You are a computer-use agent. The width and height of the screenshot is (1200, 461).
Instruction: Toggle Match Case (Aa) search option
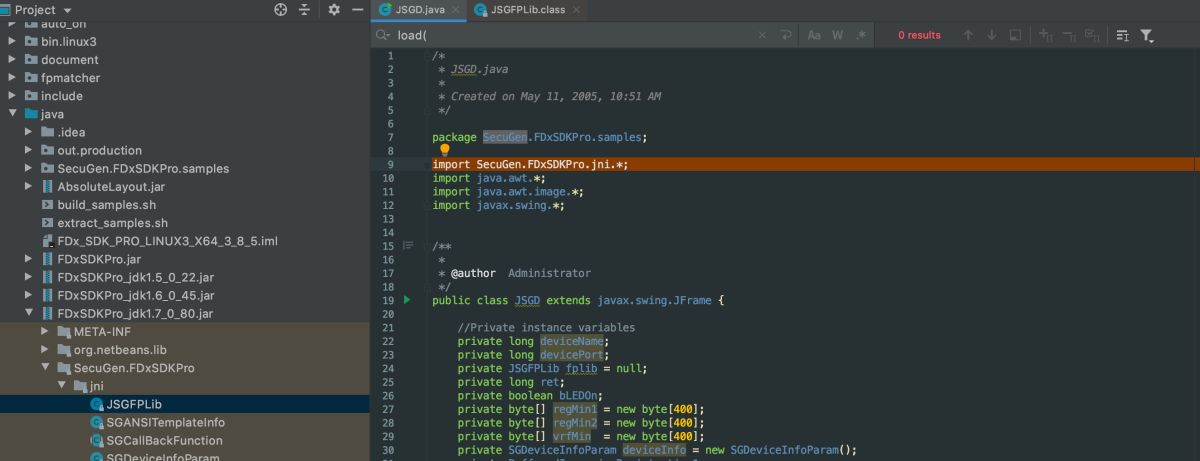click(814, 35)
